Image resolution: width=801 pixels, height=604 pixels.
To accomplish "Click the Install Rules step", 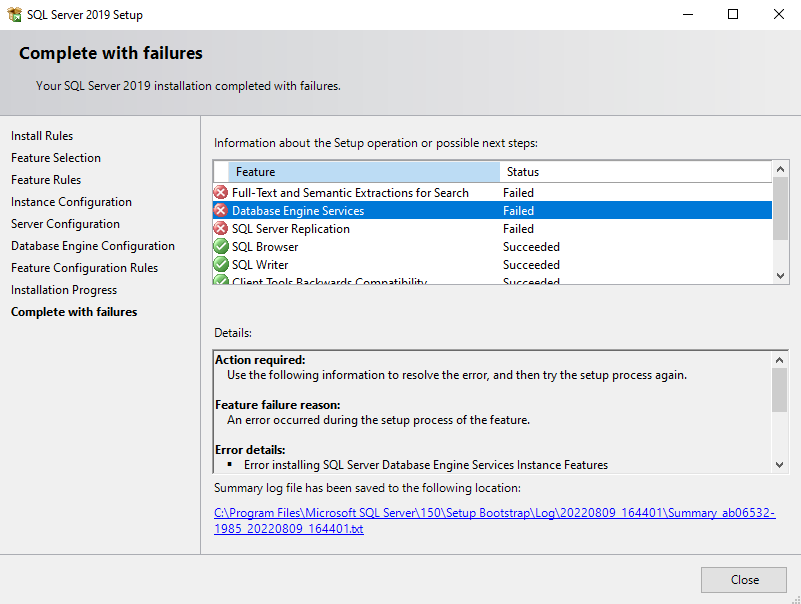I will pyautogui.click(x=42, y=136).
